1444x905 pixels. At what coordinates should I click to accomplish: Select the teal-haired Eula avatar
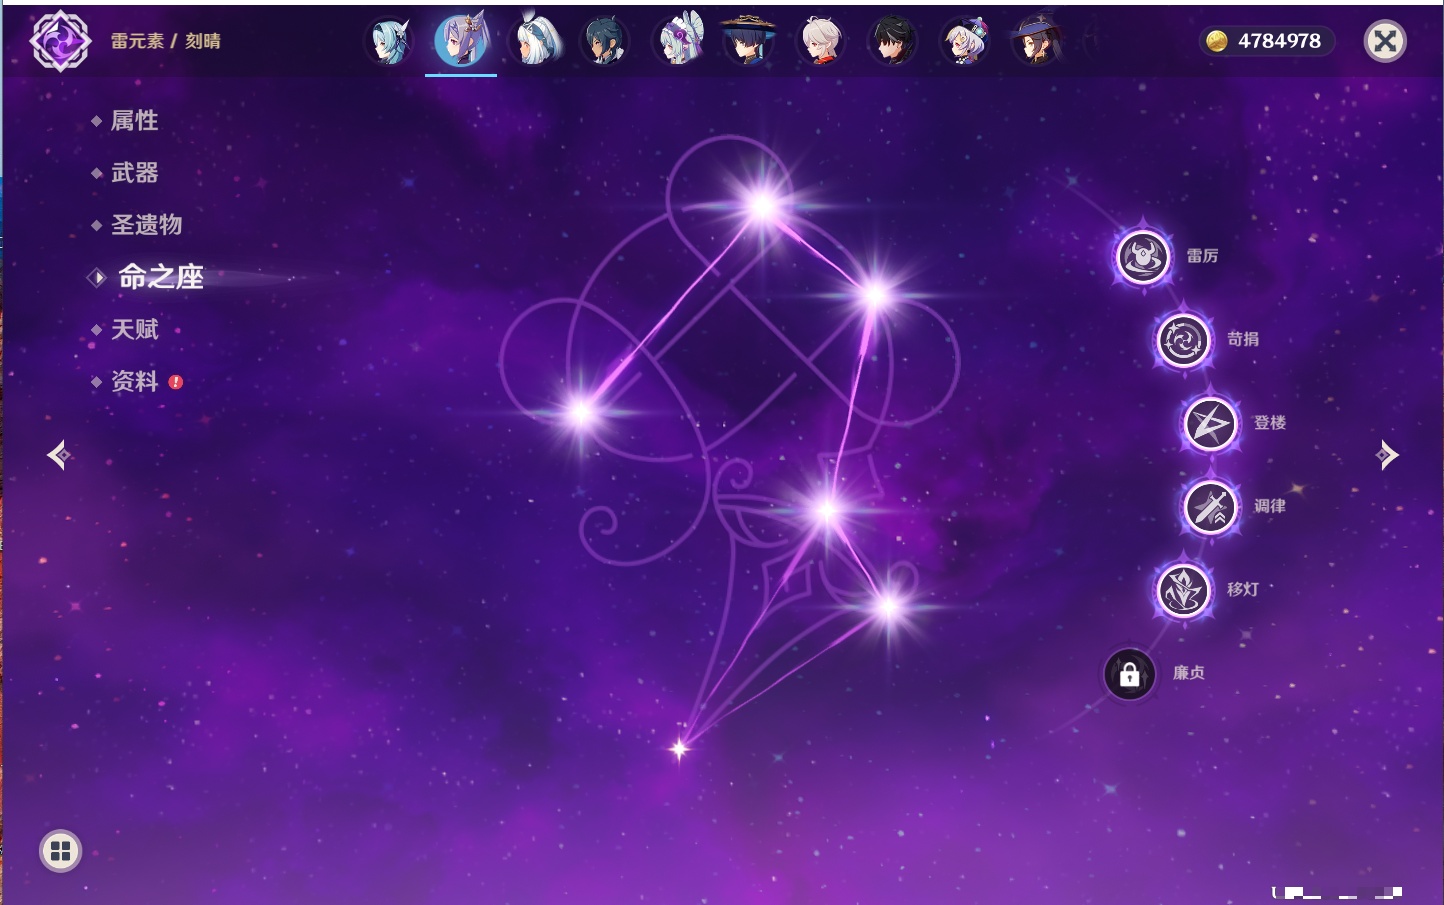click(x=388, y=41)
